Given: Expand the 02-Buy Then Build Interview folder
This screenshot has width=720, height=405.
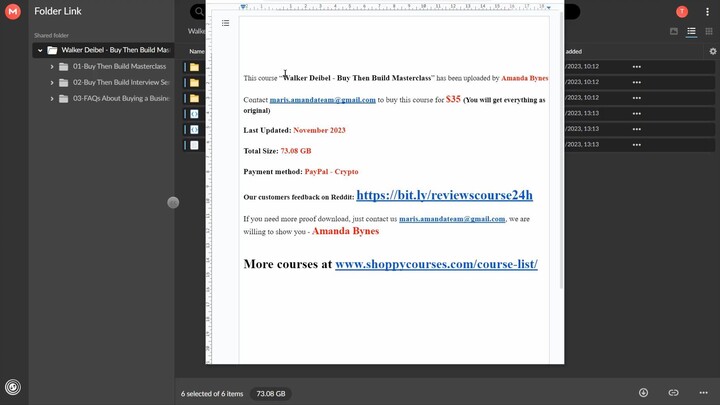Looking at the screenshot, I should point(52,83).
